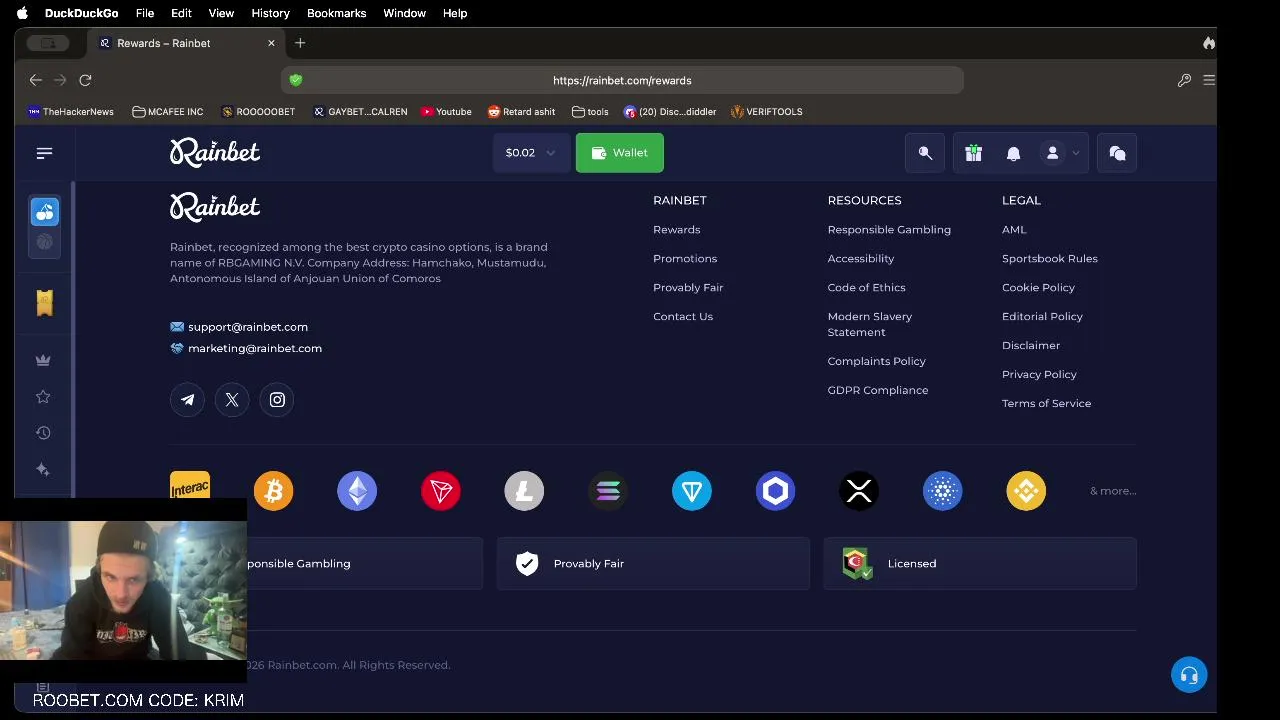
Task: Open the MCAFEE INC bookmarks folder
Action: [x=167, y=112]
